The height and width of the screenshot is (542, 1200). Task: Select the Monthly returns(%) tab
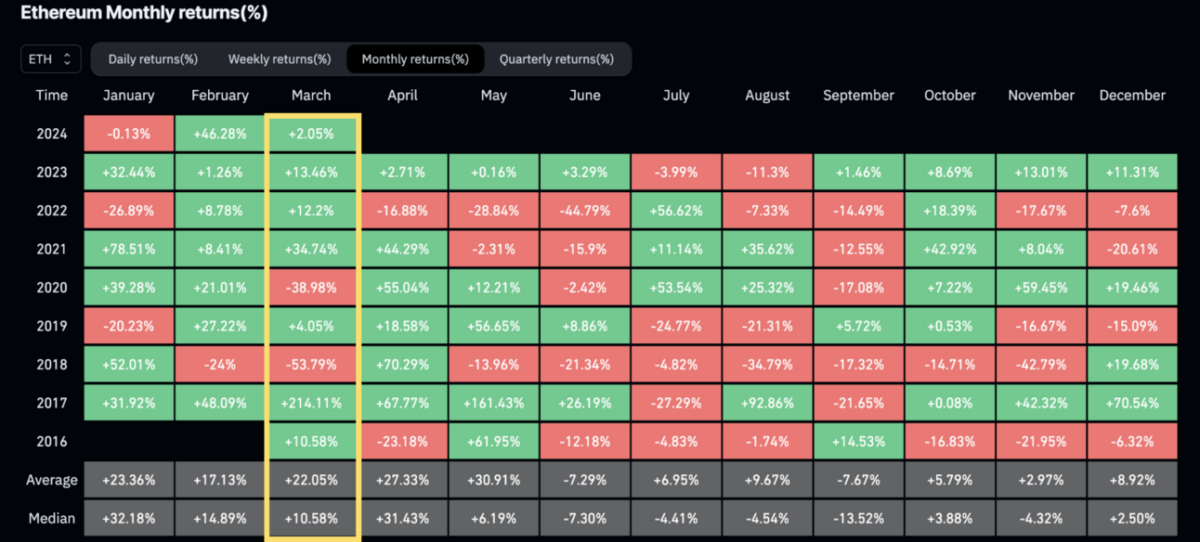point(415,59)
